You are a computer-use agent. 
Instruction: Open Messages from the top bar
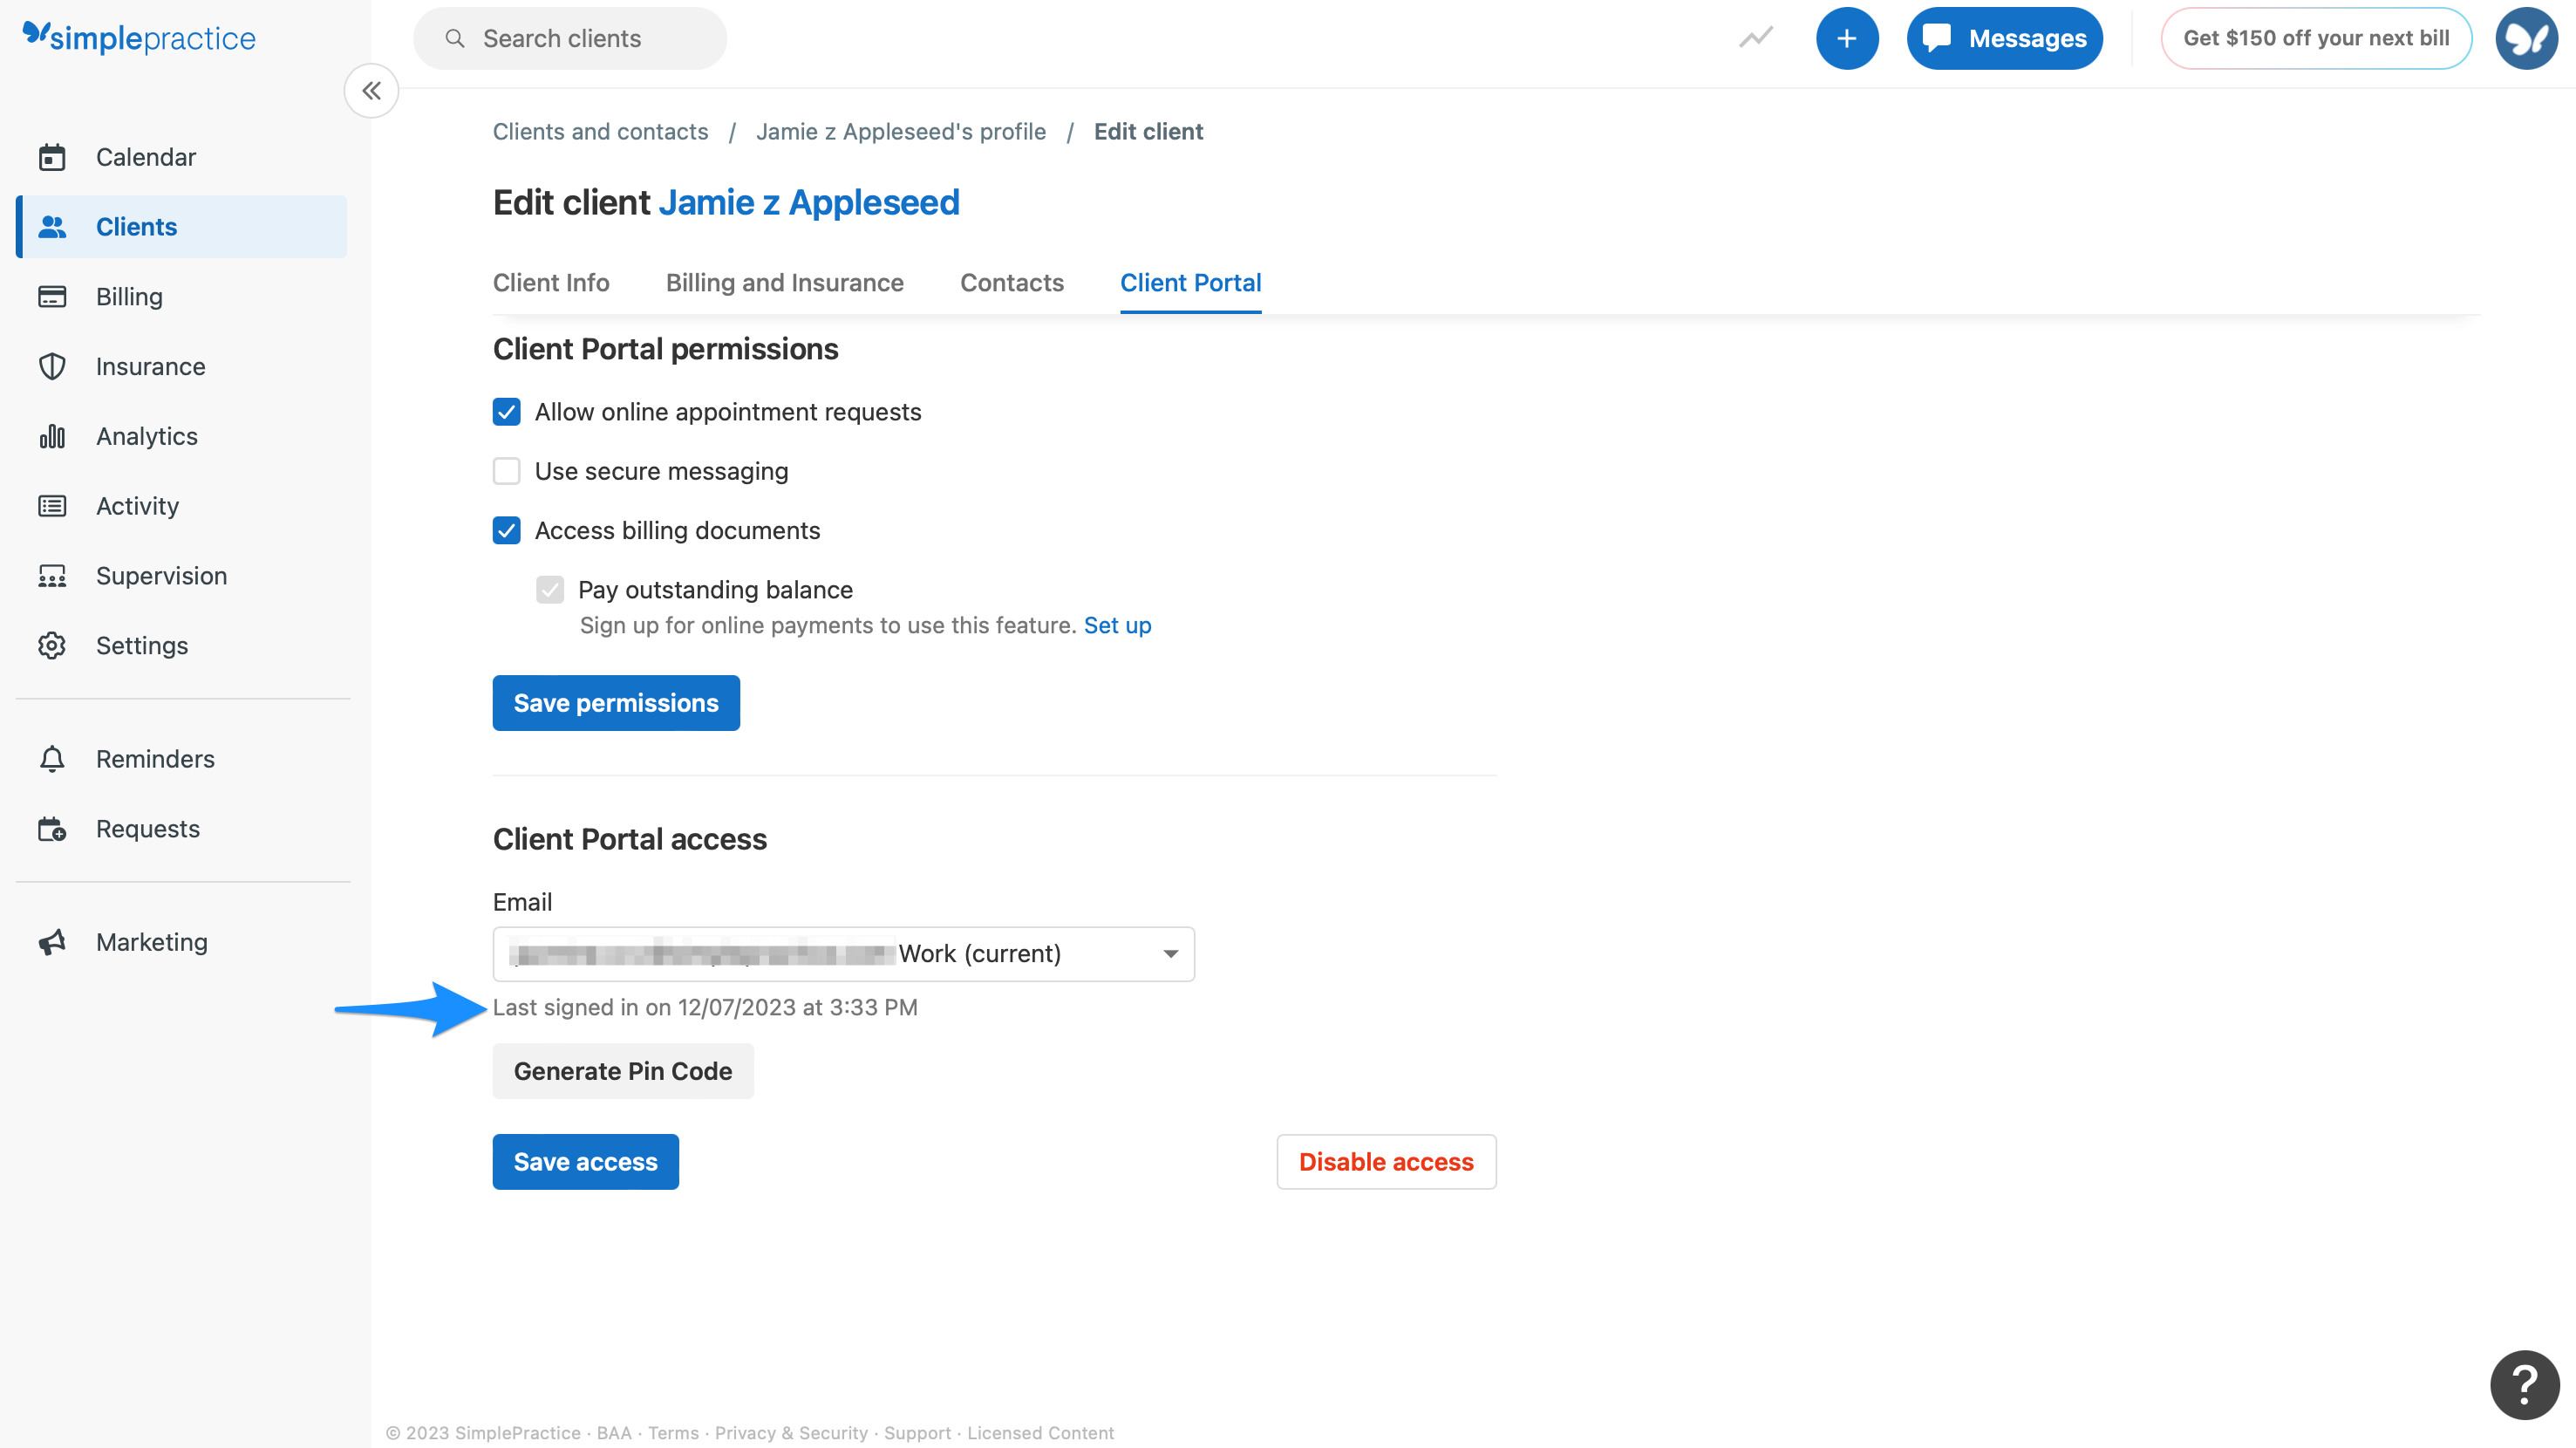tap(2004, 38)
